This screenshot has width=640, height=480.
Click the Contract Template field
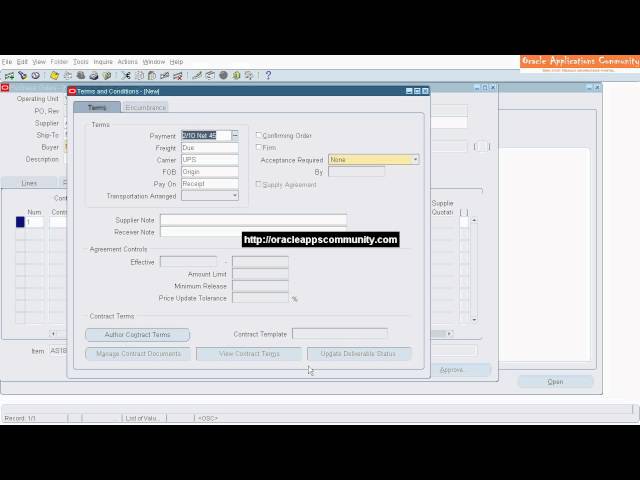(x=340, y=334)
